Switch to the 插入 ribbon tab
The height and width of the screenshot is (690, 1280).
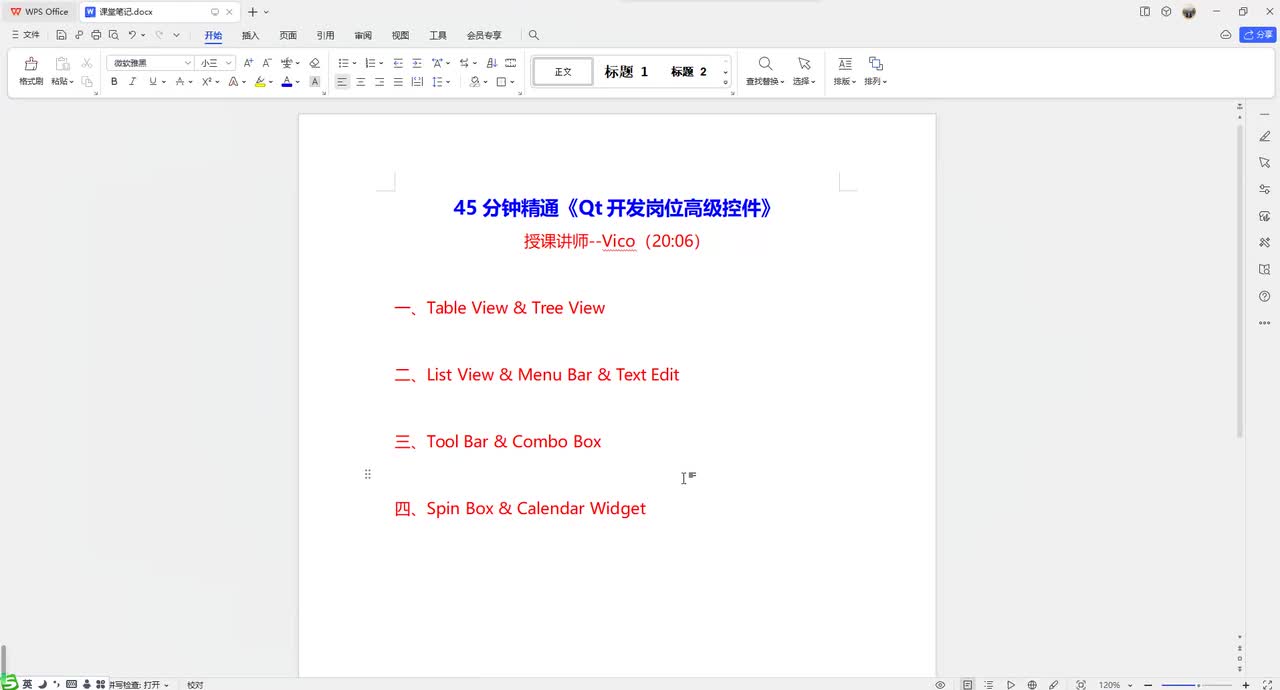pyautogui.click(x=250, y=35)
